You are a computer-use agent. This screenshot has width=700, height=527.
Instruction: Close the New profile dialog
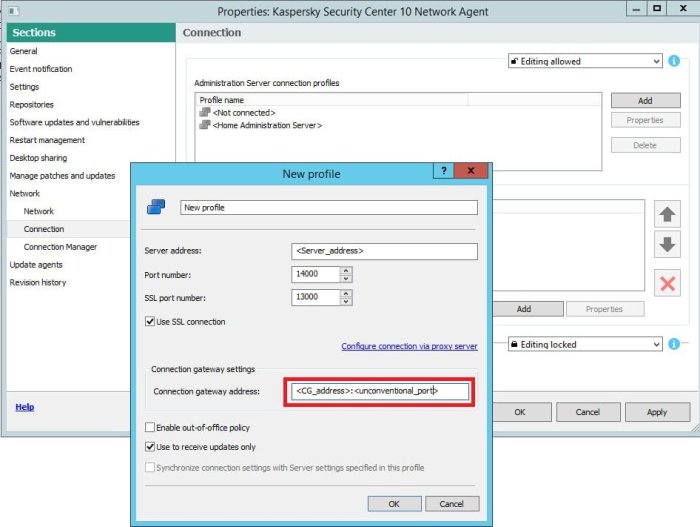click(471, 171)
